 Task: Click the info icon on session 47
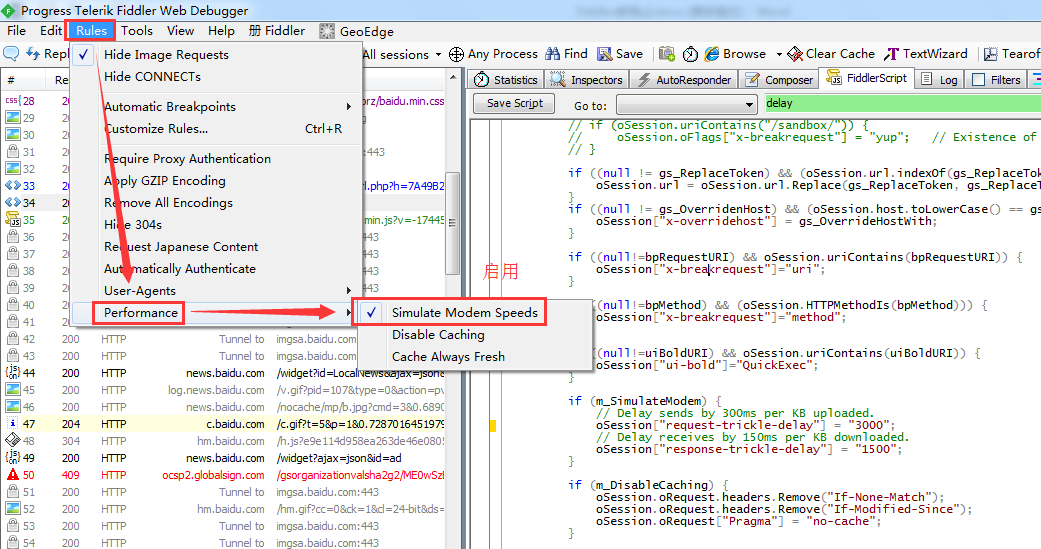coord(13,424)
